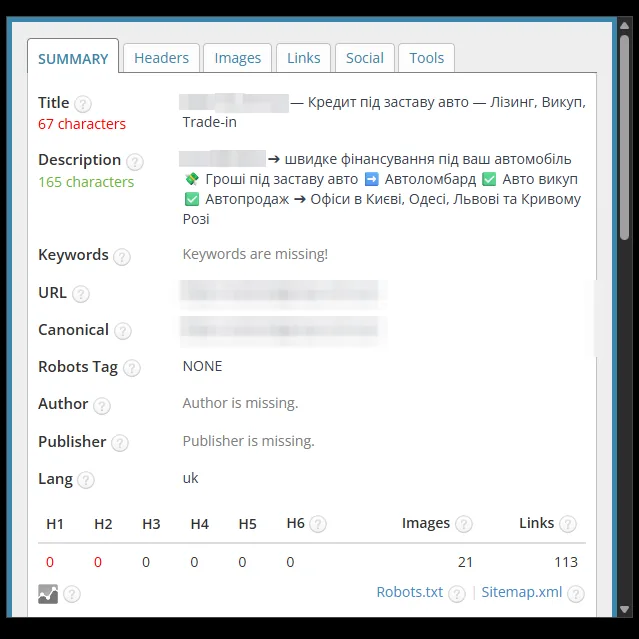Click the scrollbar up arrow

click(624, 25)
